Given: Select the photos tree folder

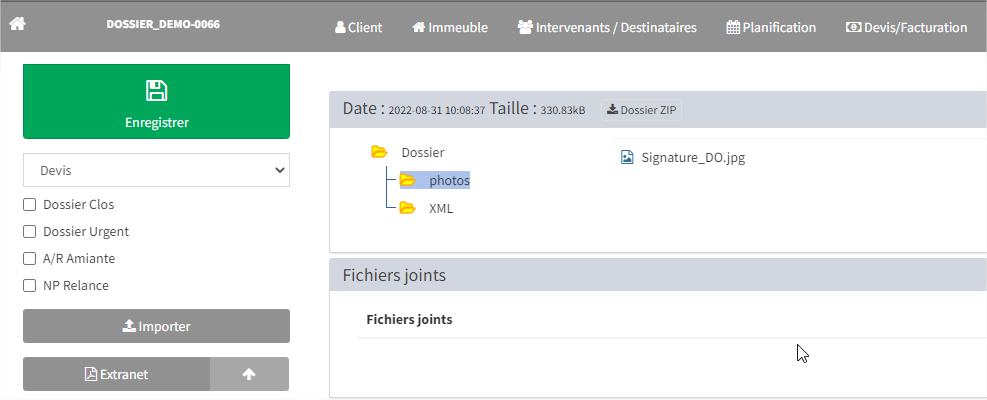Looking at the screenshot, I should pyautogui.click(x=449, y=181).
